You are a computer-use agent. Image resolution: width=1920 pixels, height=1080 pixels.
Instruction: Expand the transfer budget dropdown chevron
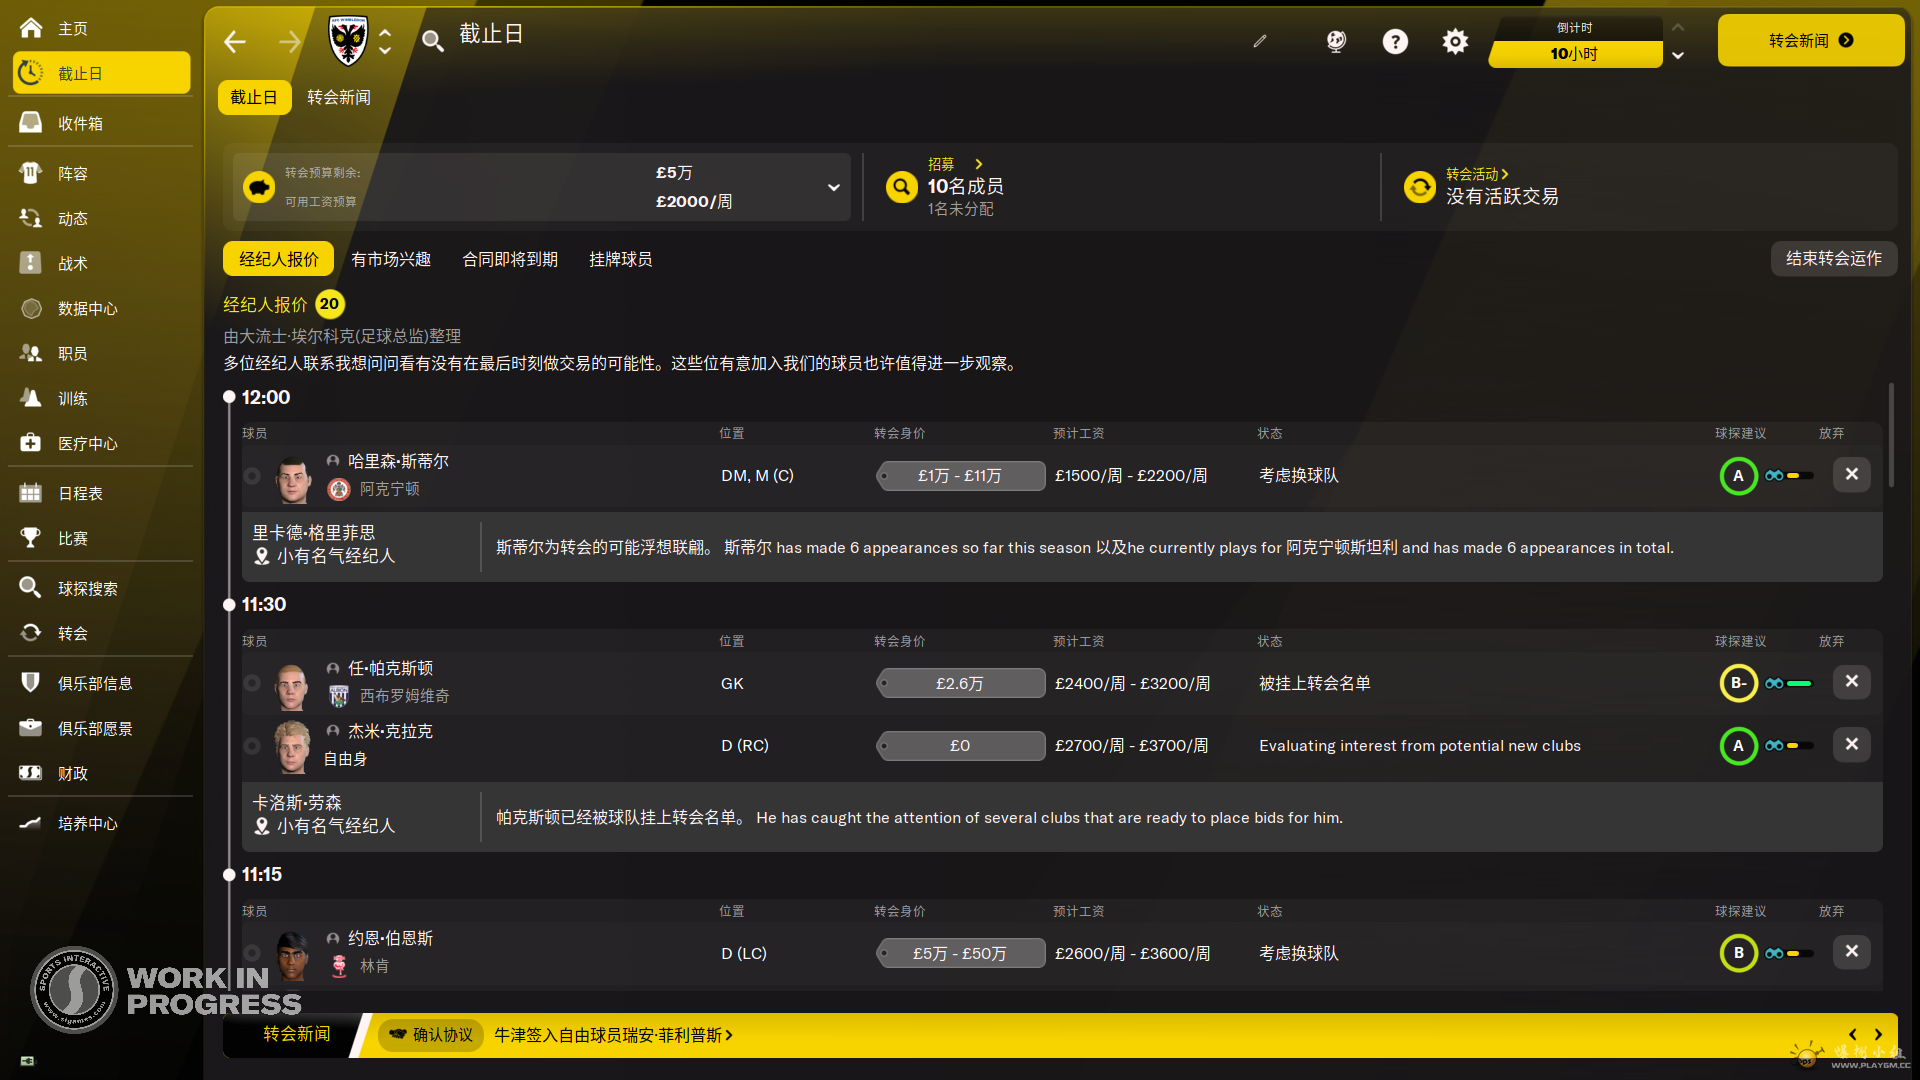pos(834,187)
